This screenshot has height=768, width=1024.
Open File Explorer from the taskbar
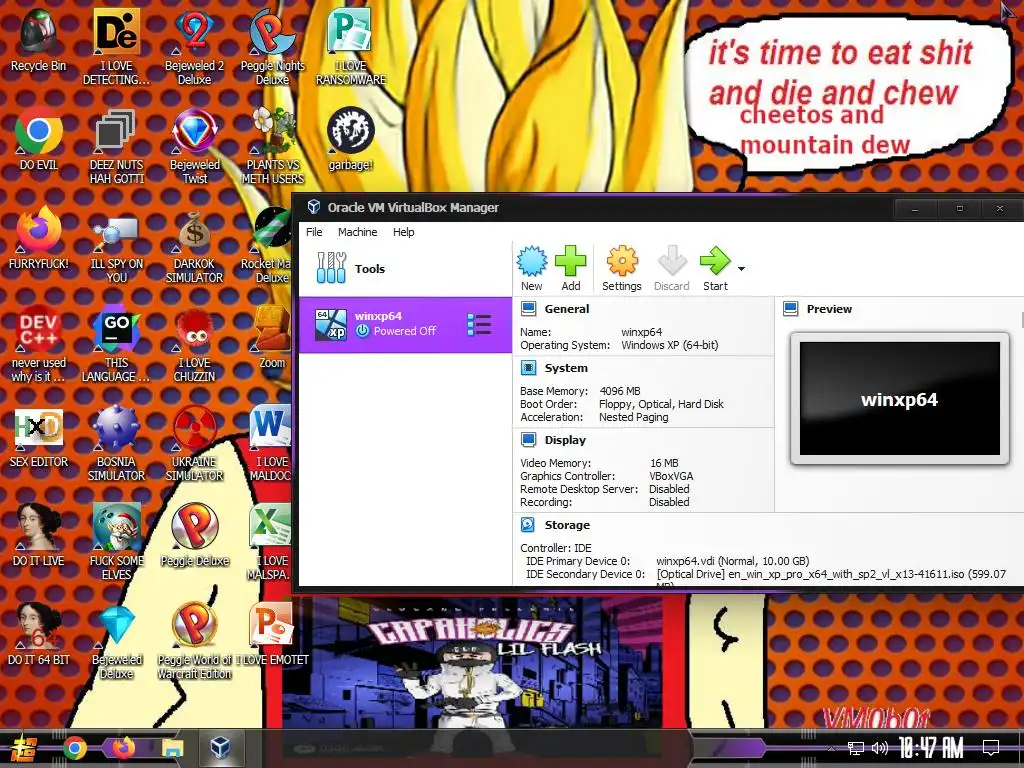(172, 748)
